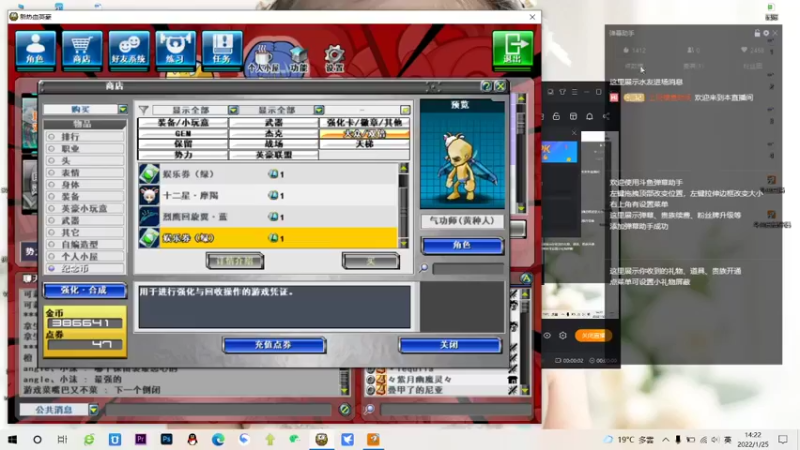Select the 天梯 shop tab

(x=364, y=144)
